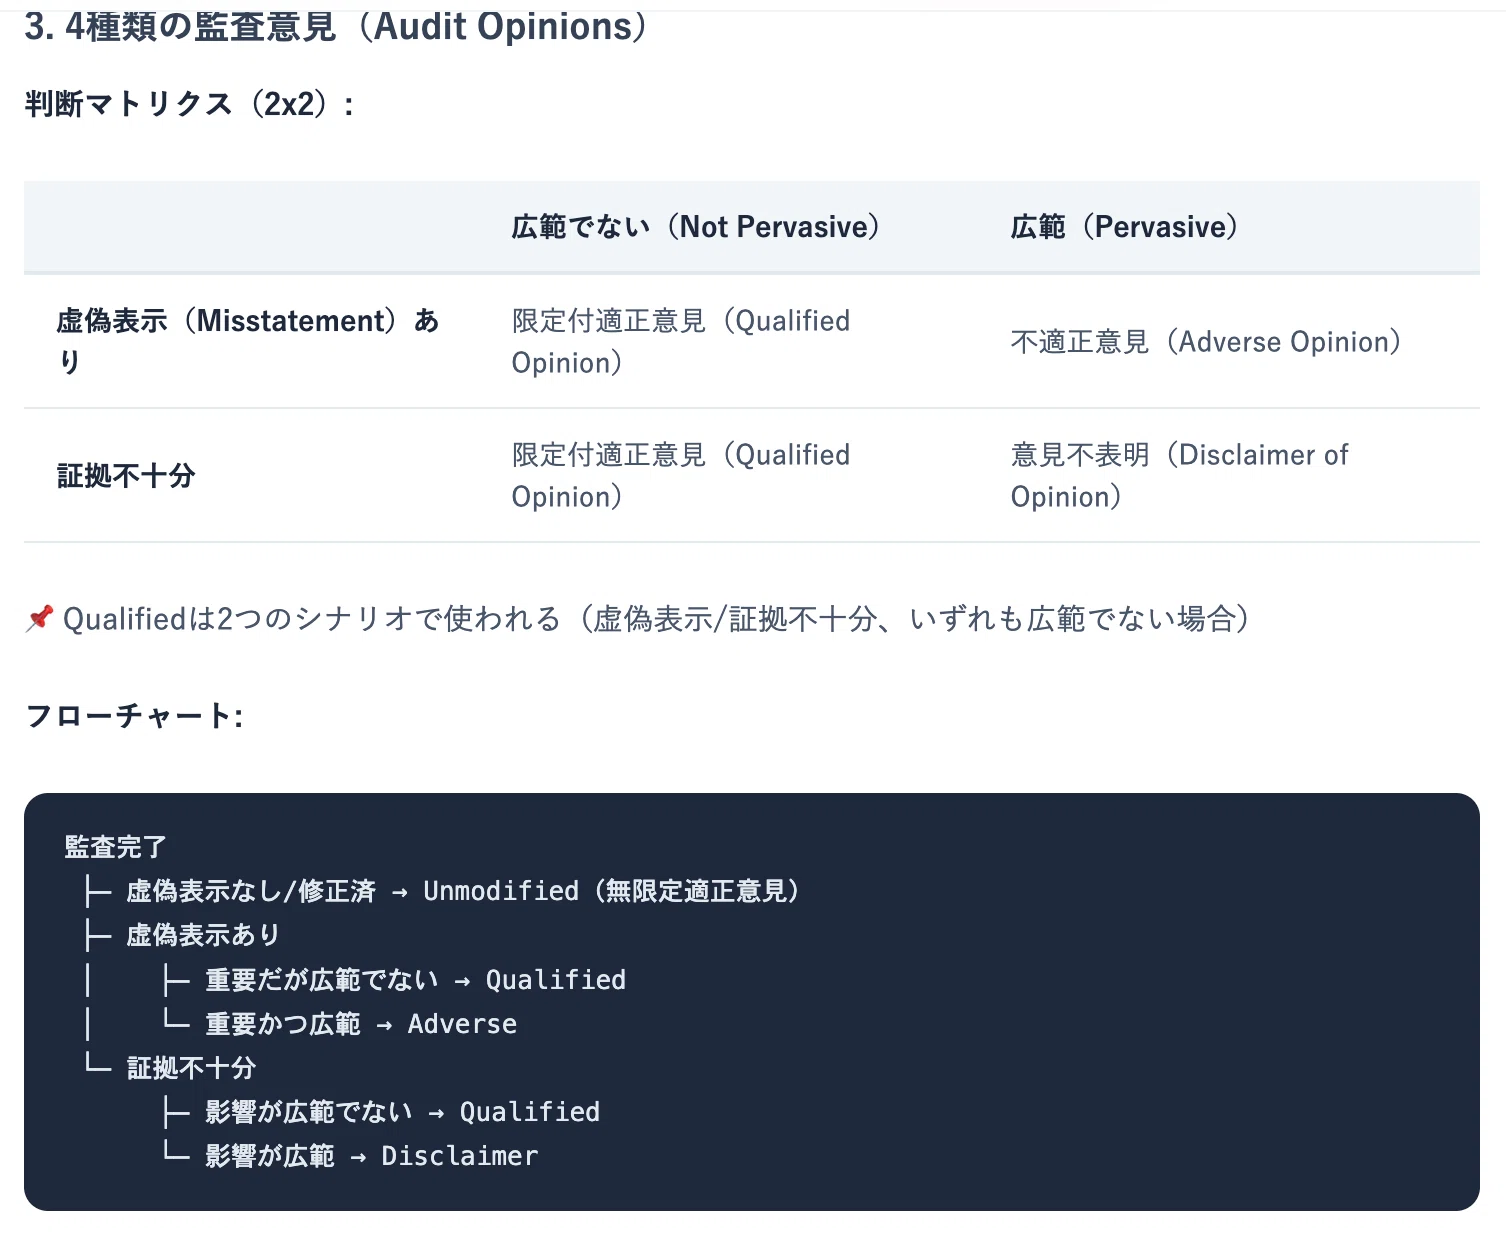1506x1236 pixels.
Task: Click the "虚偽表示なし/修正済 → Unmodified" line
Action: pyautogui.click(x=463, y=891)
